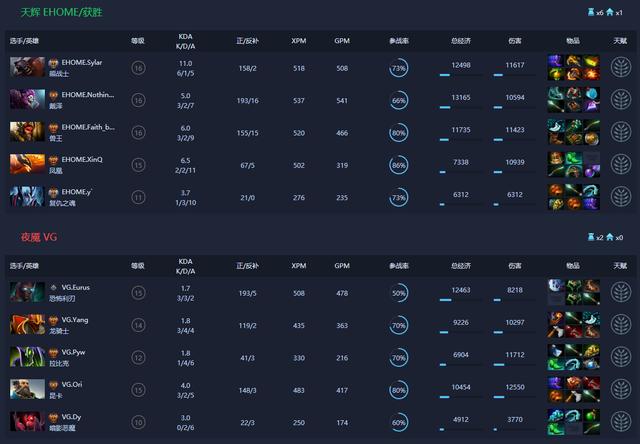The width and height of the screenshot is (640, 444).
Task: Click the small team icon beside VG.Eurus
Action: (x=53, y=288)
